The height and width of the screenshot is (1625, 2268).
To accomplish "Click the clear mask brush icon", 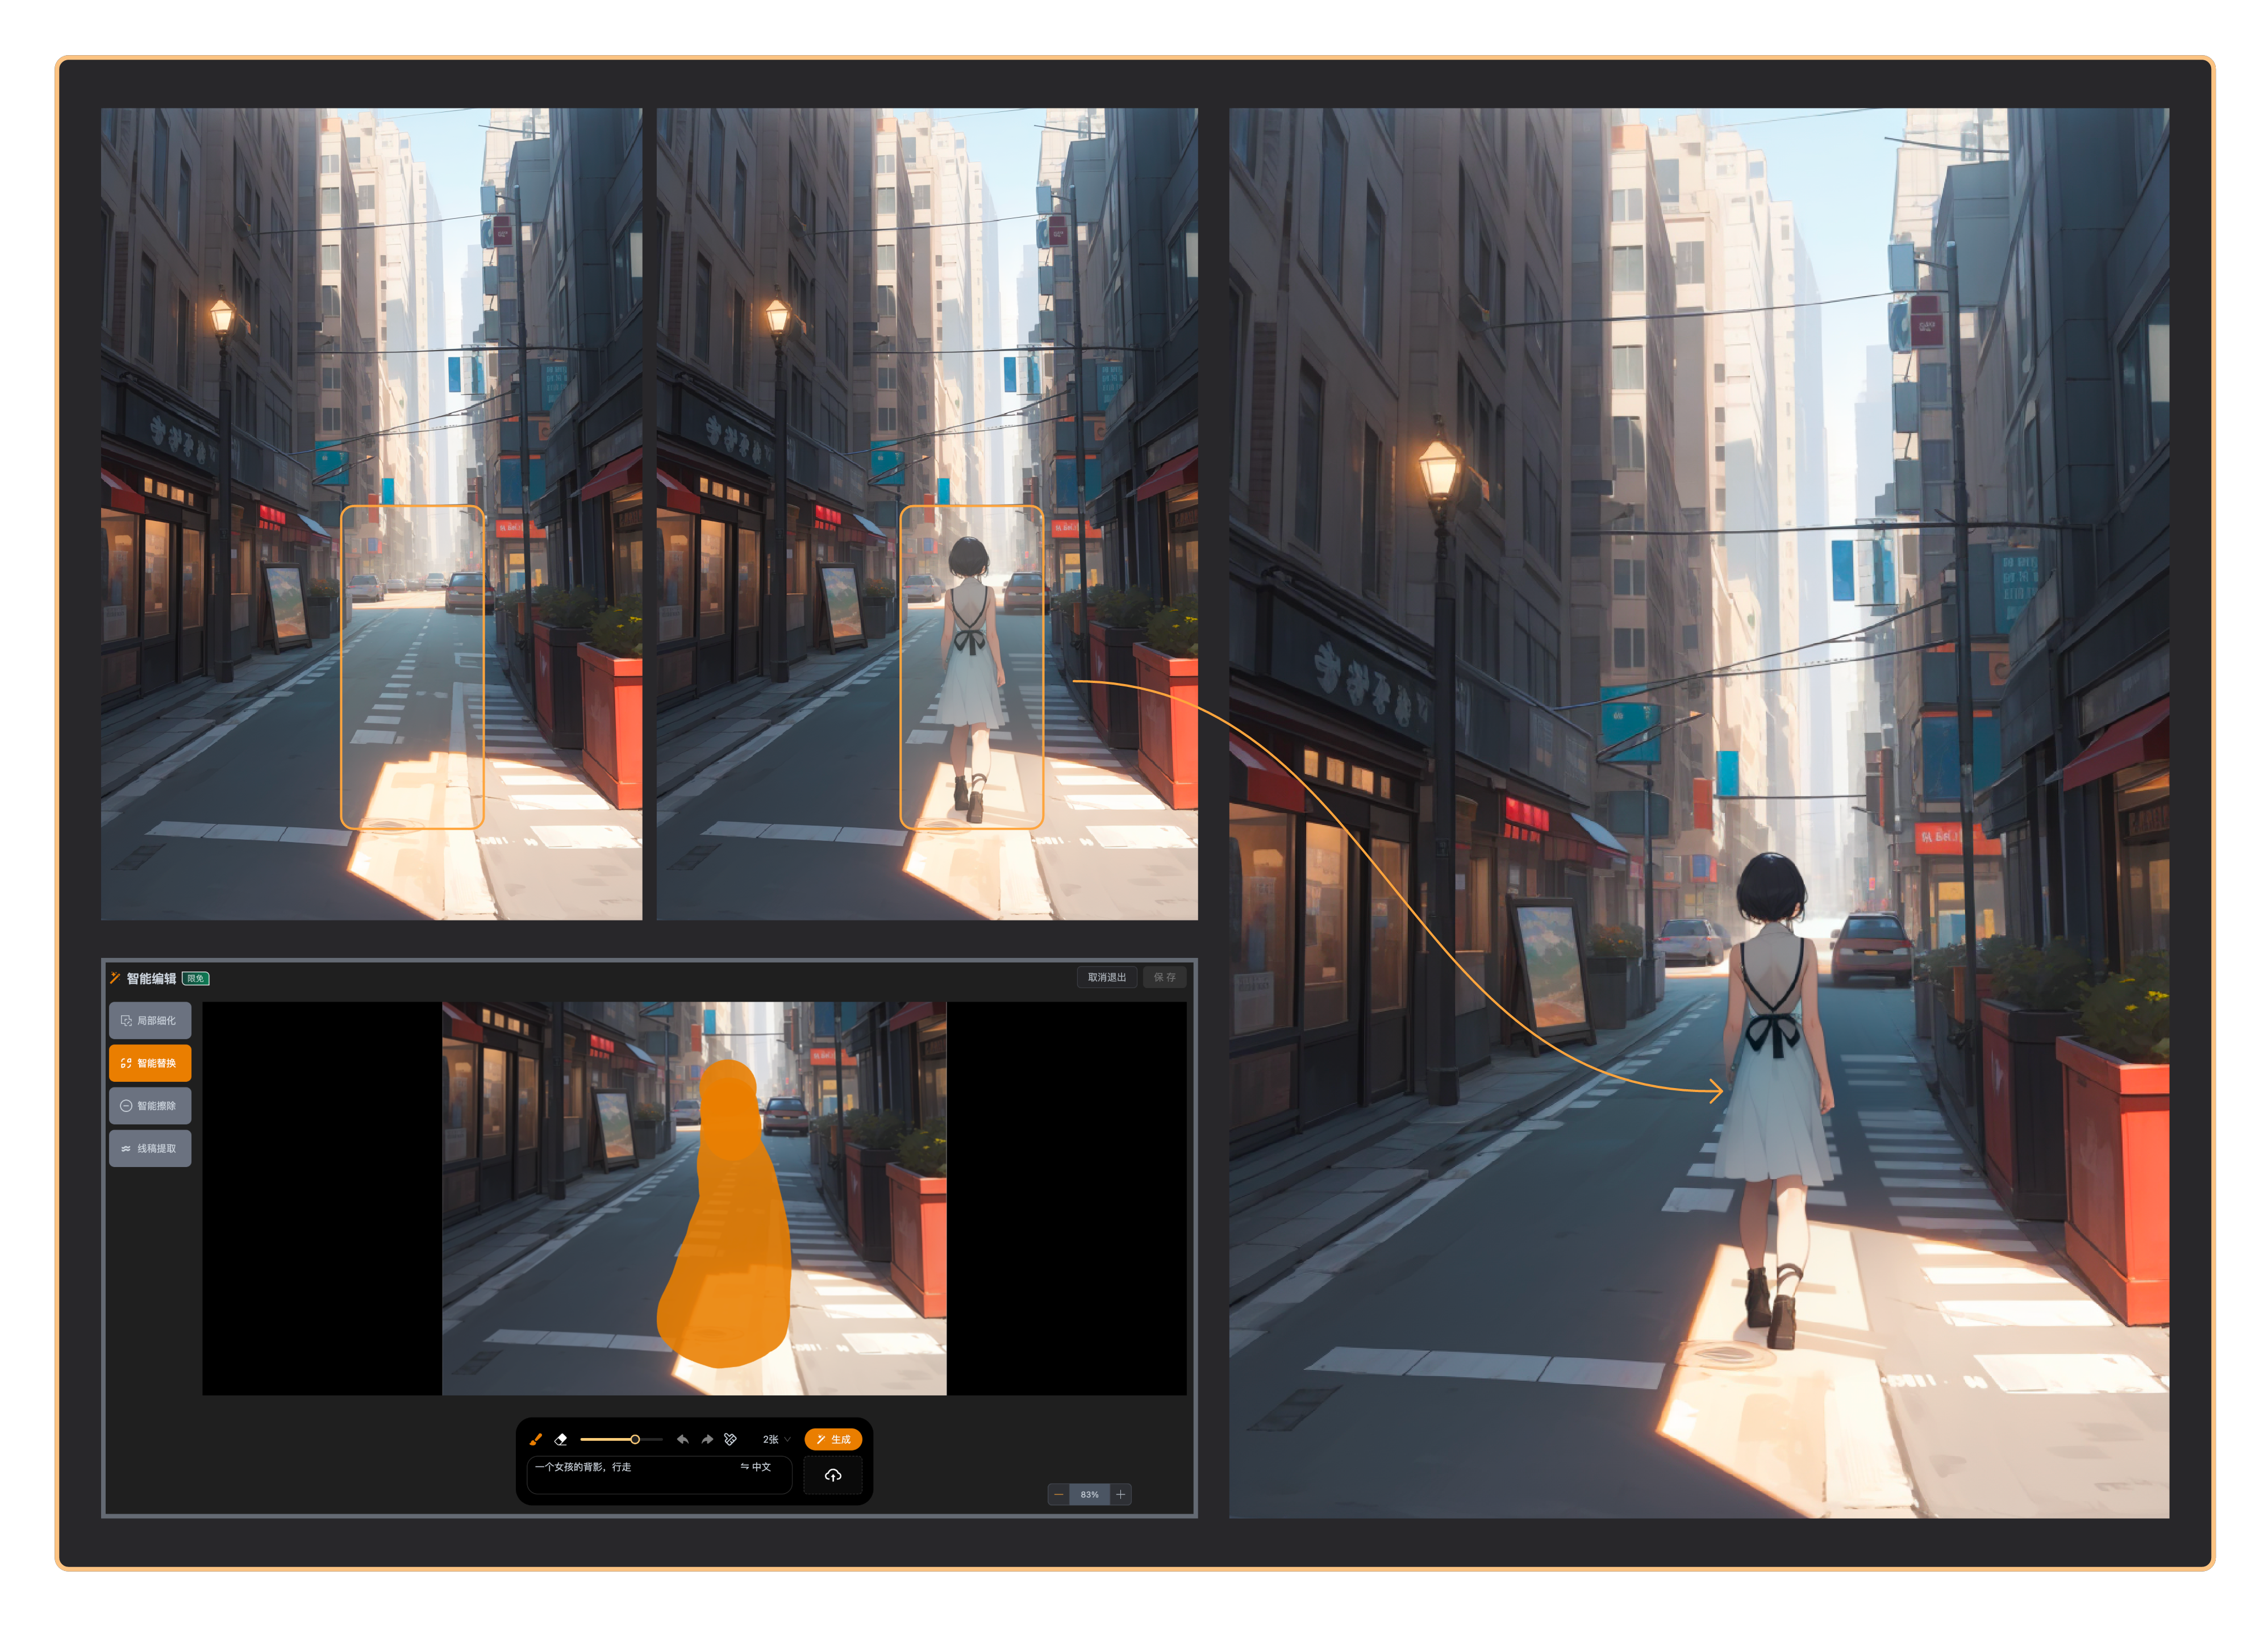I will pos(731,1439).
